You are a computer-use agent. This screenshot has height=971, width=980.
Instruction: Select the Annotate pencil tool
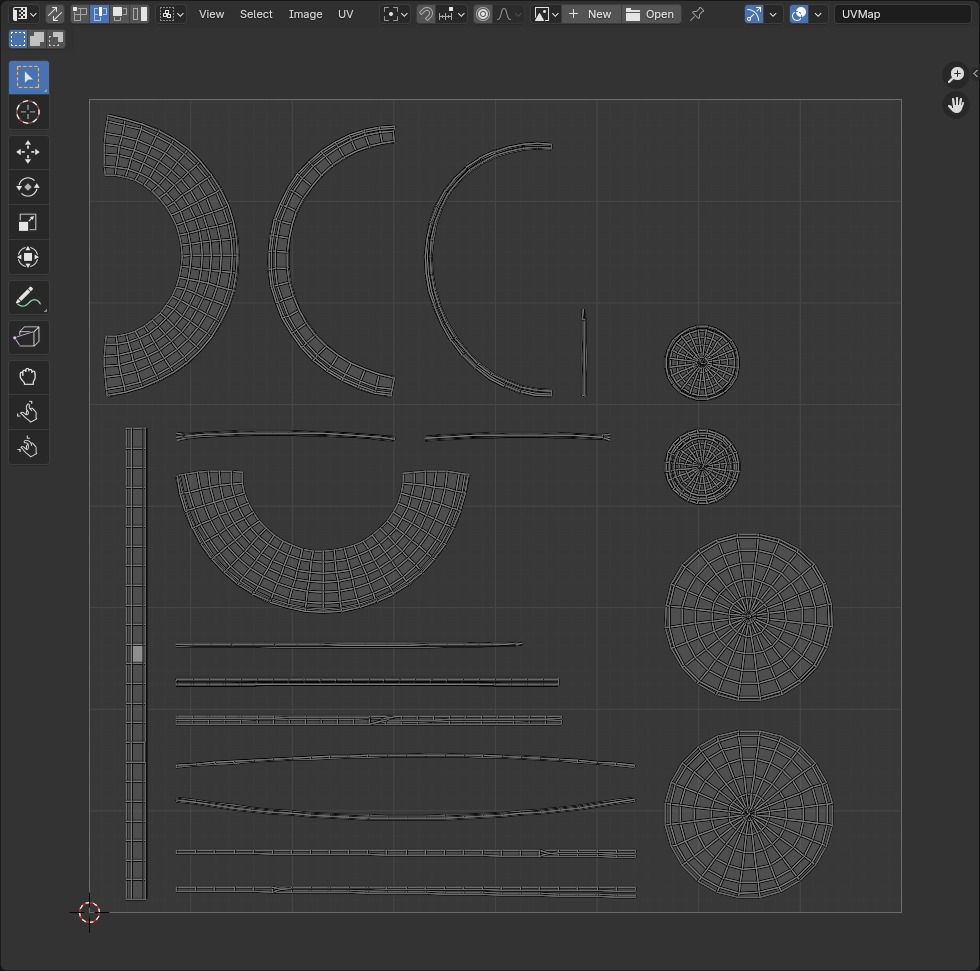28,297
